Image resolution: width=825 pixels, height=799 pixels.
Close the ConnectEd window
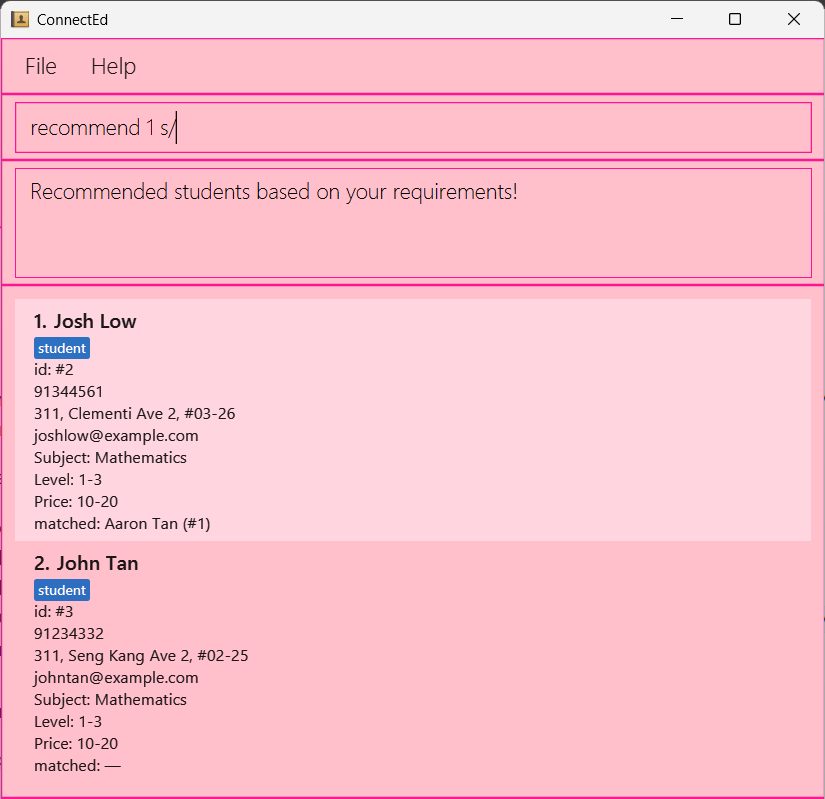793,19
